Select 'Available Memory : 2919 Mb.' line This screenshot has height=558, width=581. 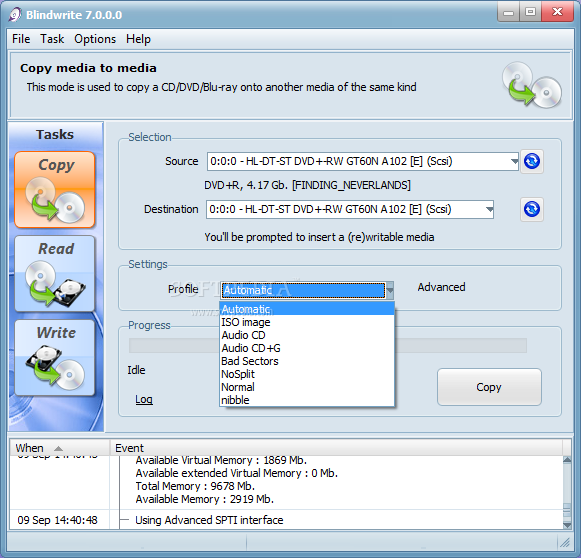click(205, 499)
